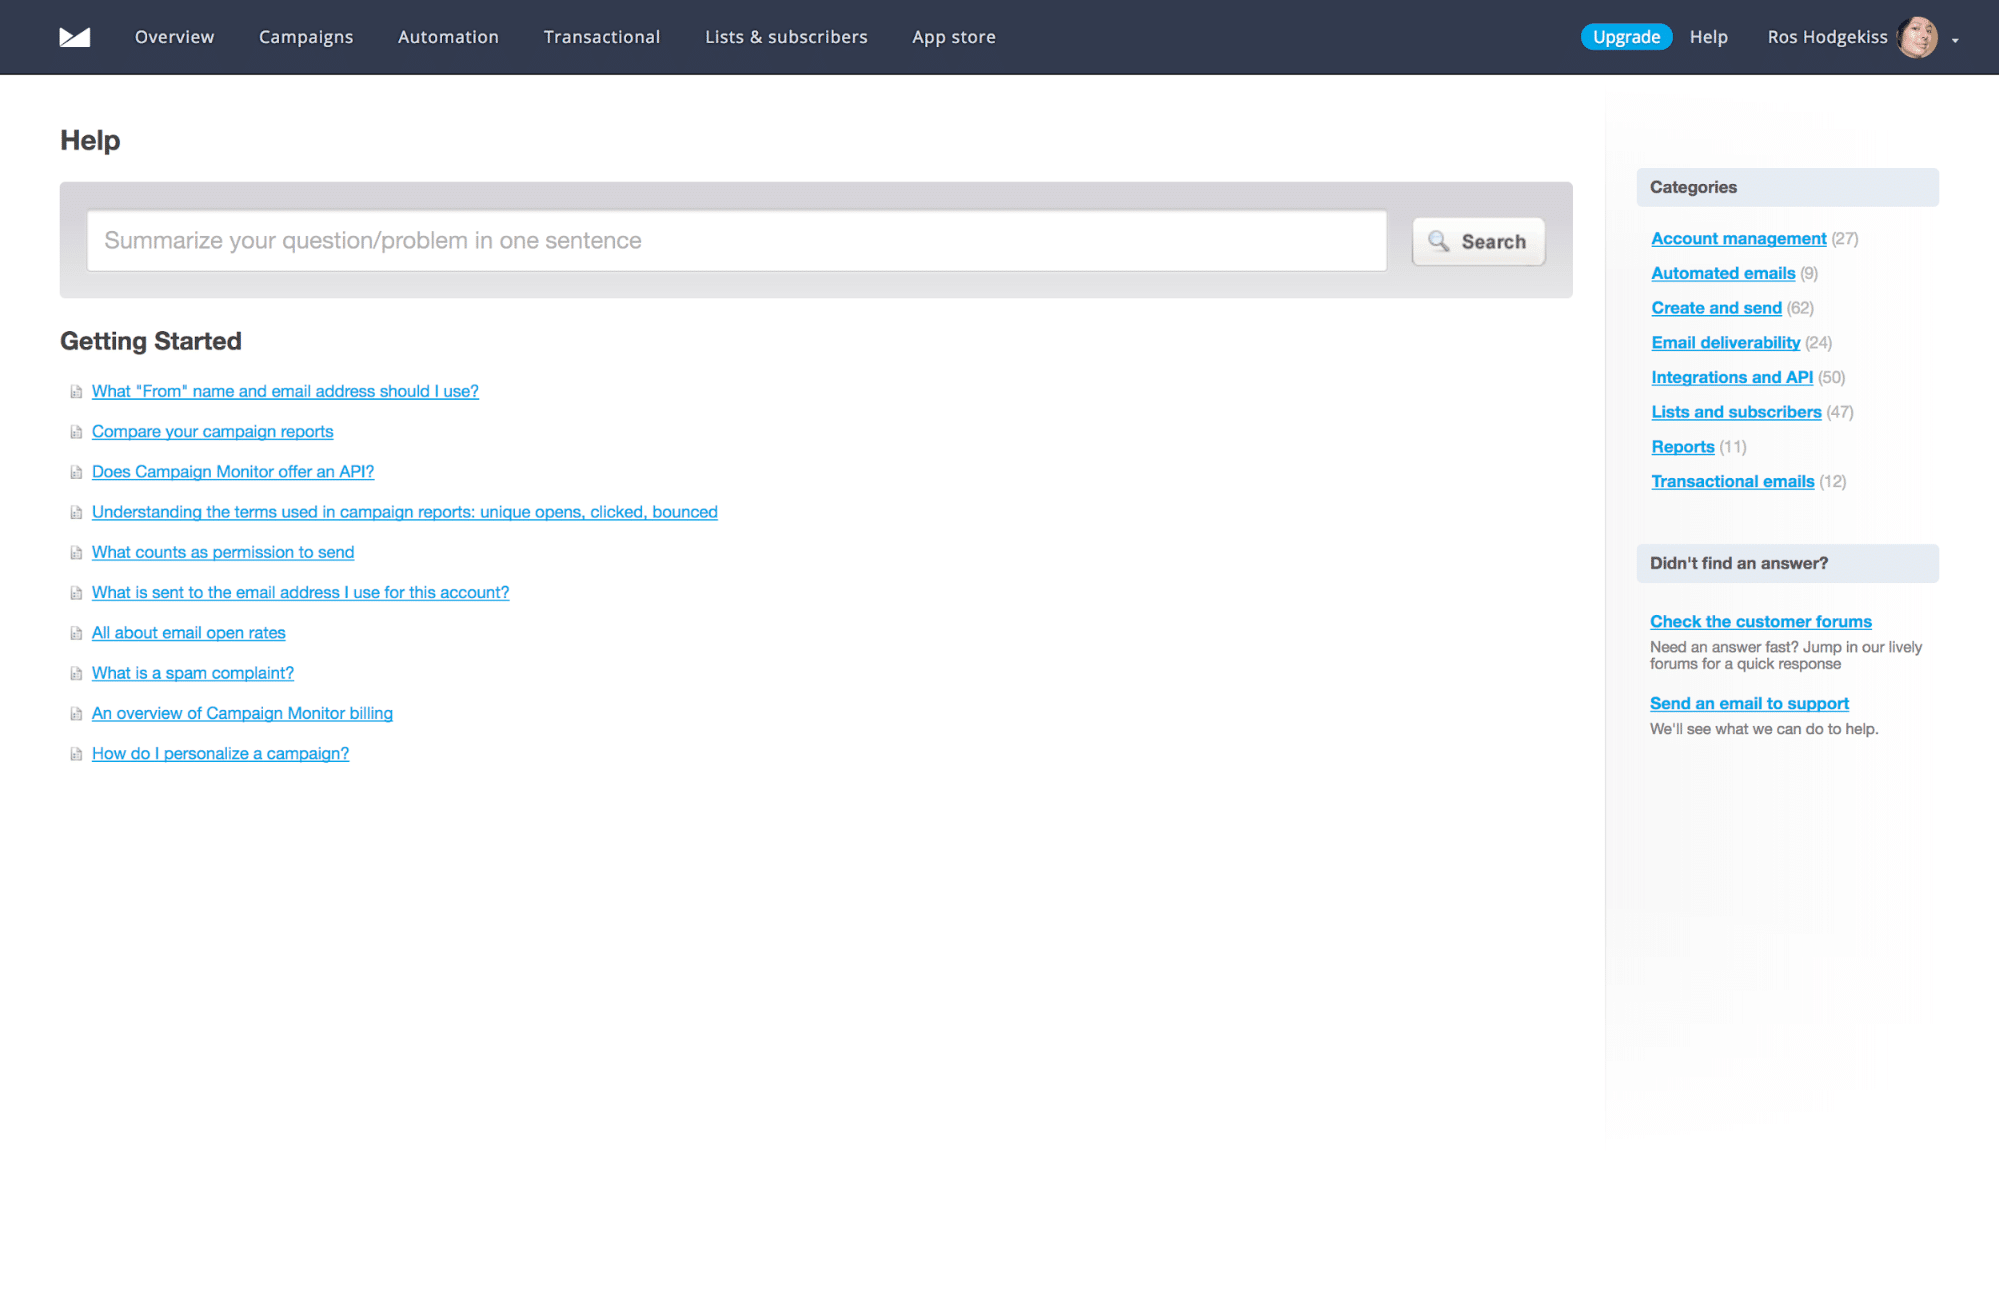Click document icon beside 'How do I personalize a campaign?'

(76, 754)
